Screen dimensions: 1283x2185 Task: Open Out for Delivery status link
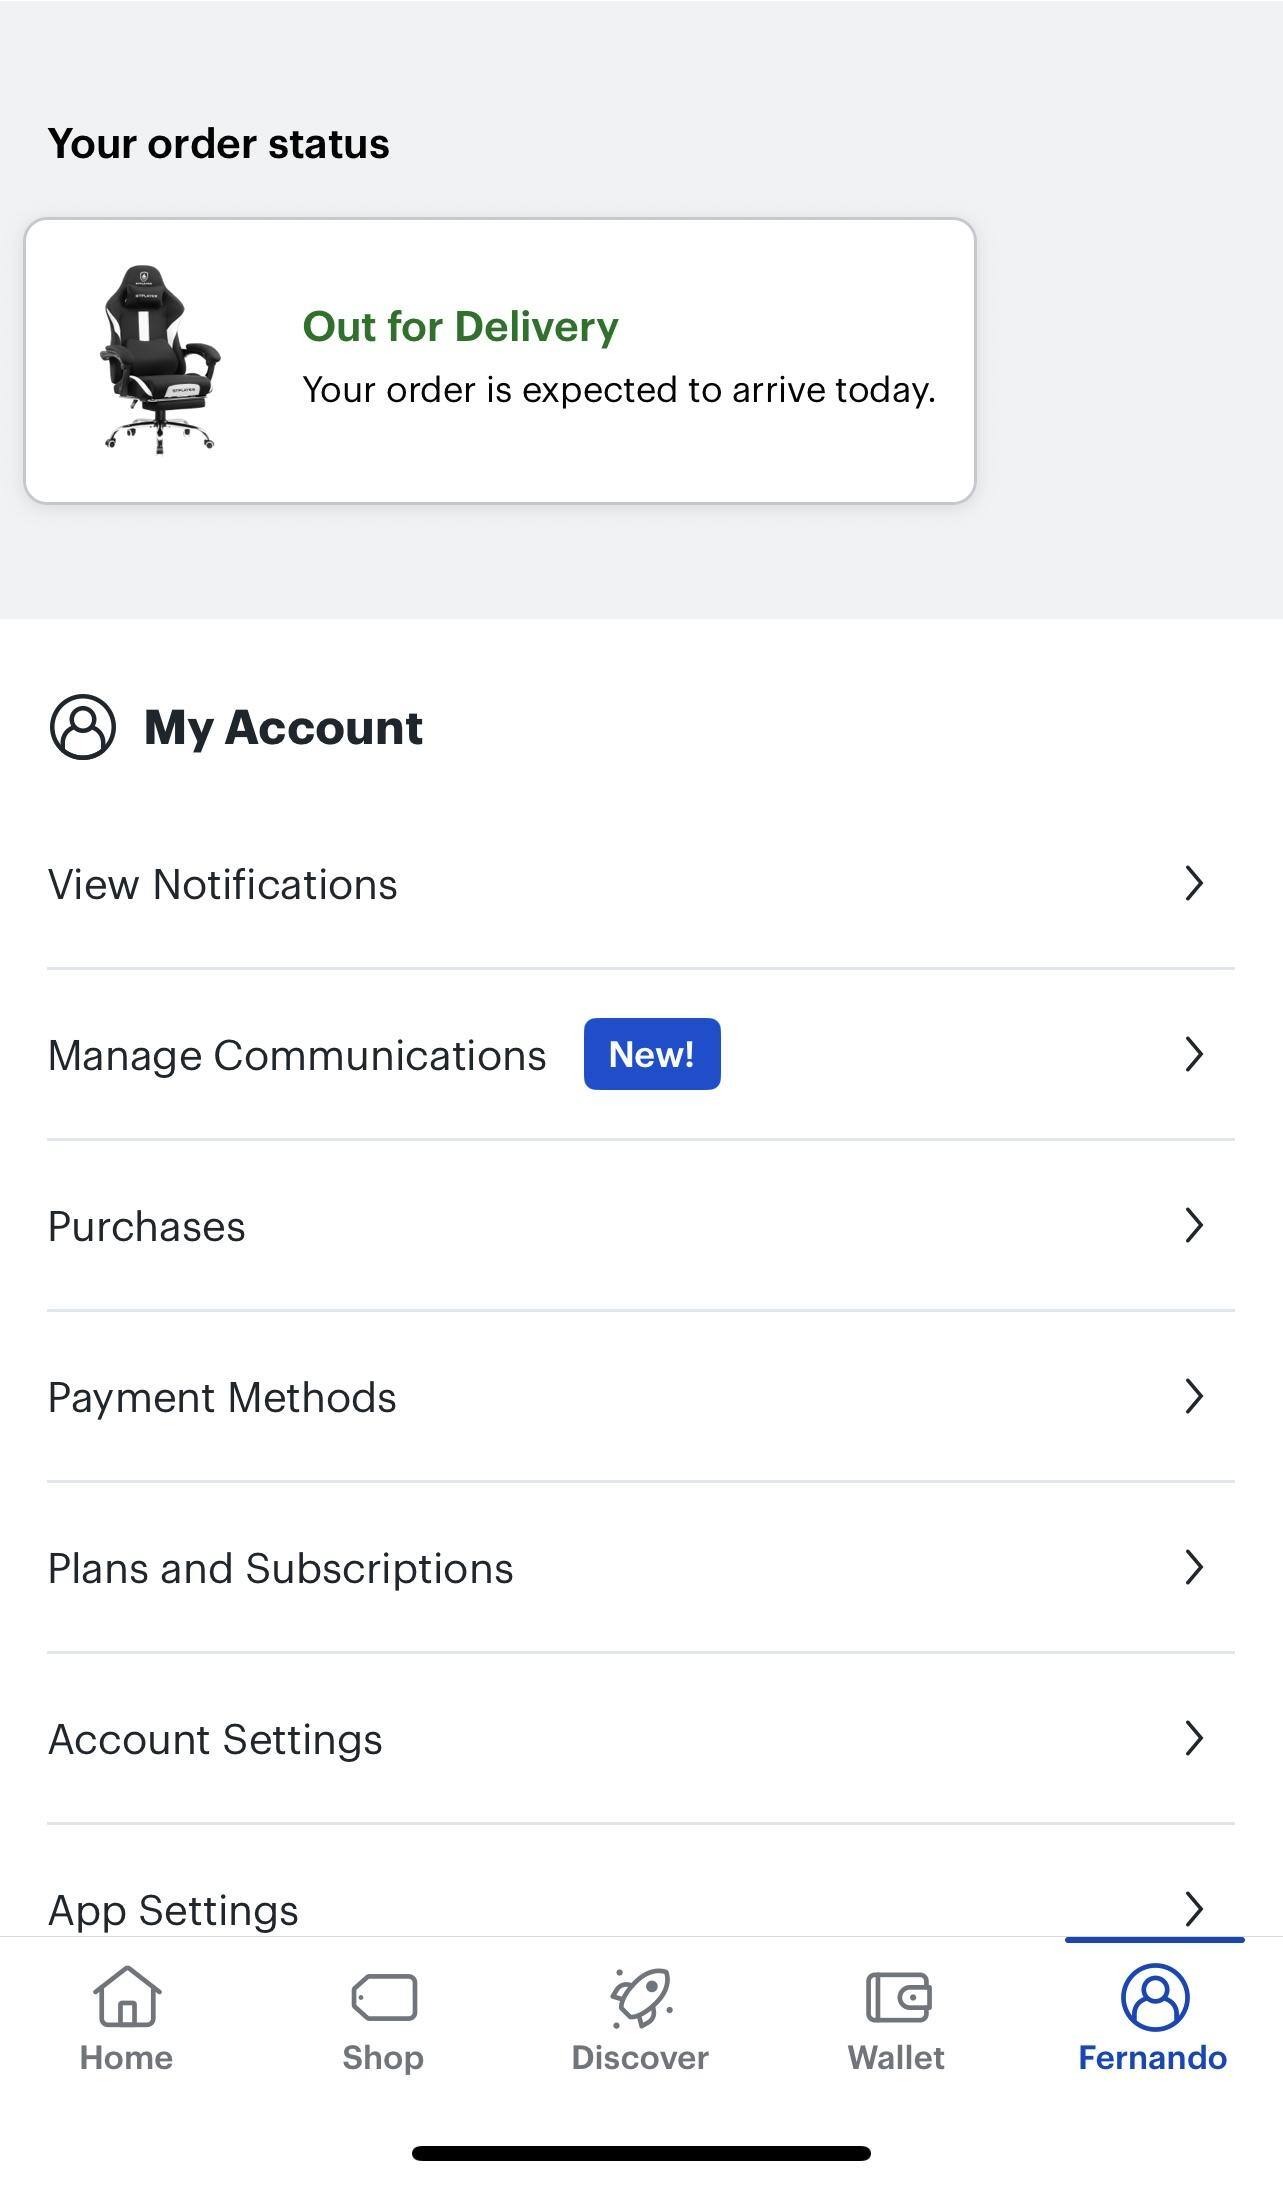[x=460, y=326]
